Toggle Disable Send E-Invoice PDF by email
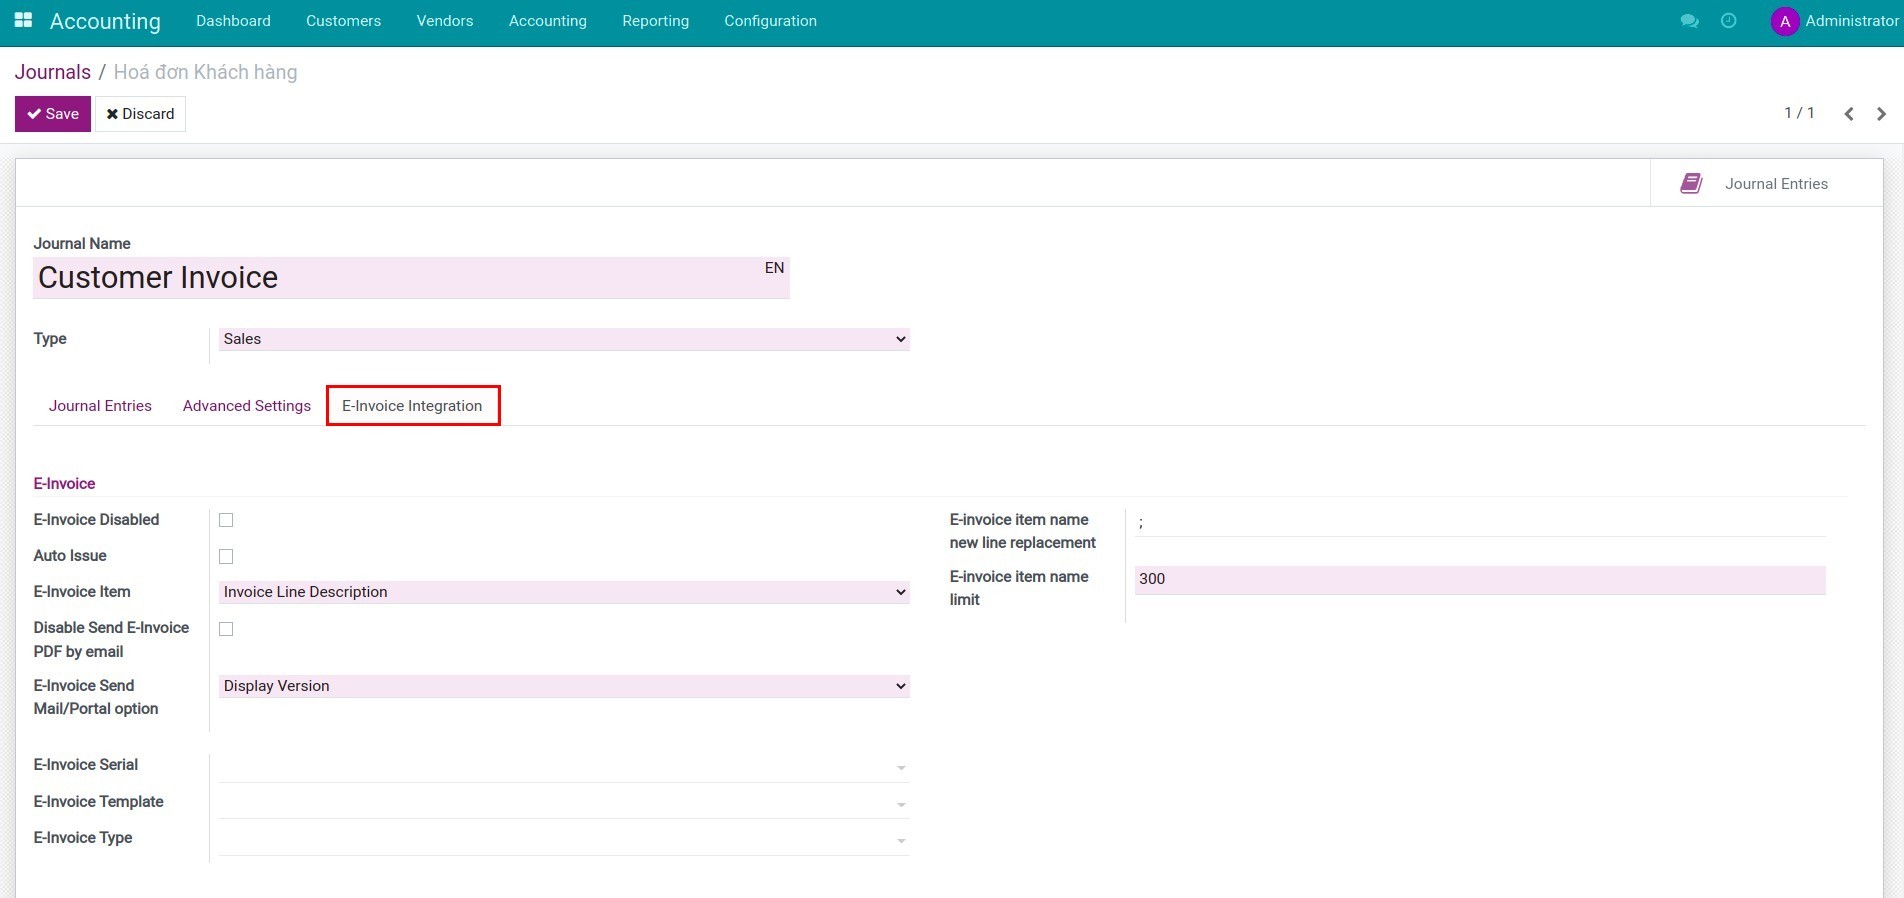The width and height of the screenshot is (1904, 898). pyautogui.click(x=226, y=629)
